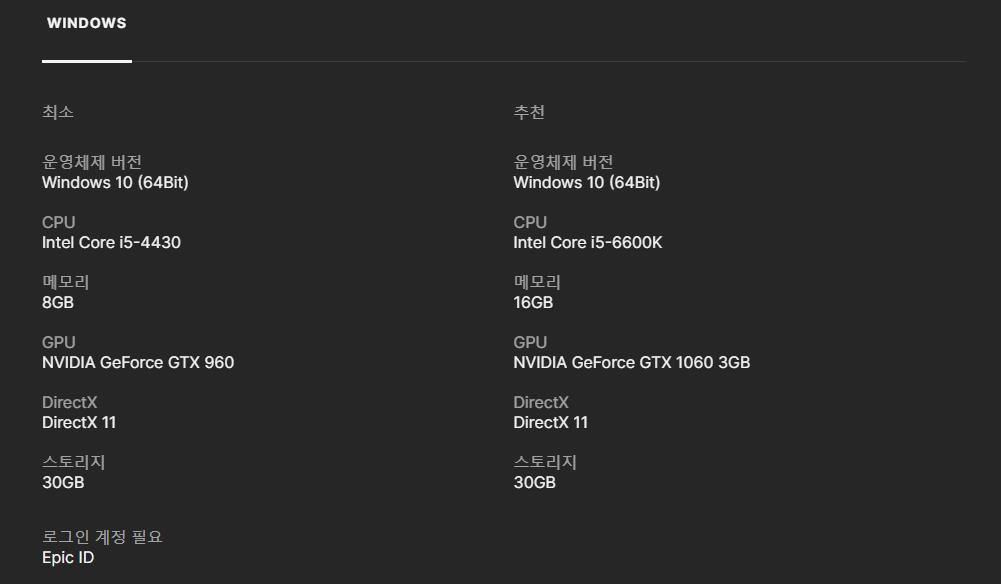
Task: Click the 스토리지 label in 추천 column
Action: click(545, 462)
